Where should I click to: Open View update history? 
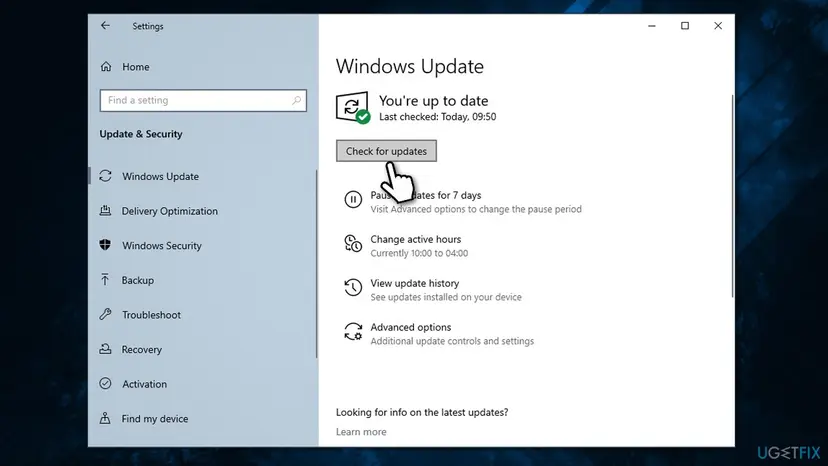point(415,283)
